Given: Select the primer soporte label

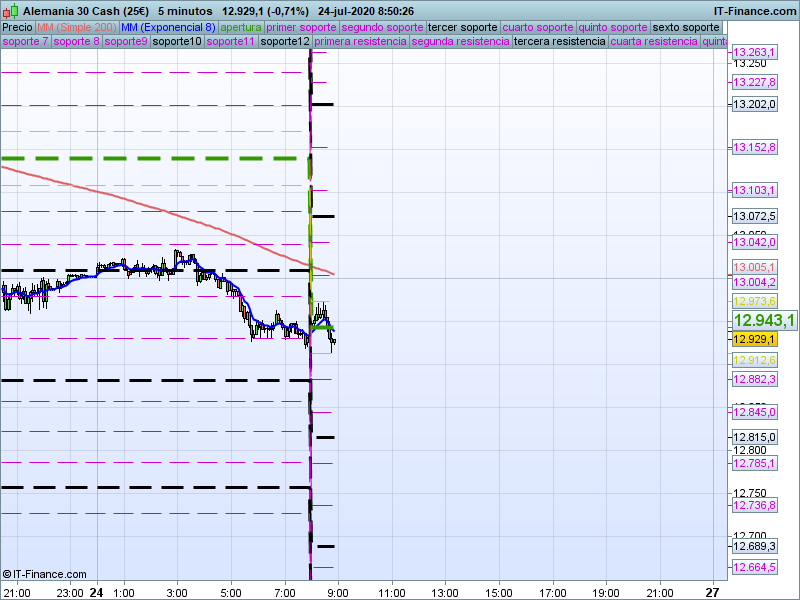Looking at the screenshot, I should (x=302, y=27).
